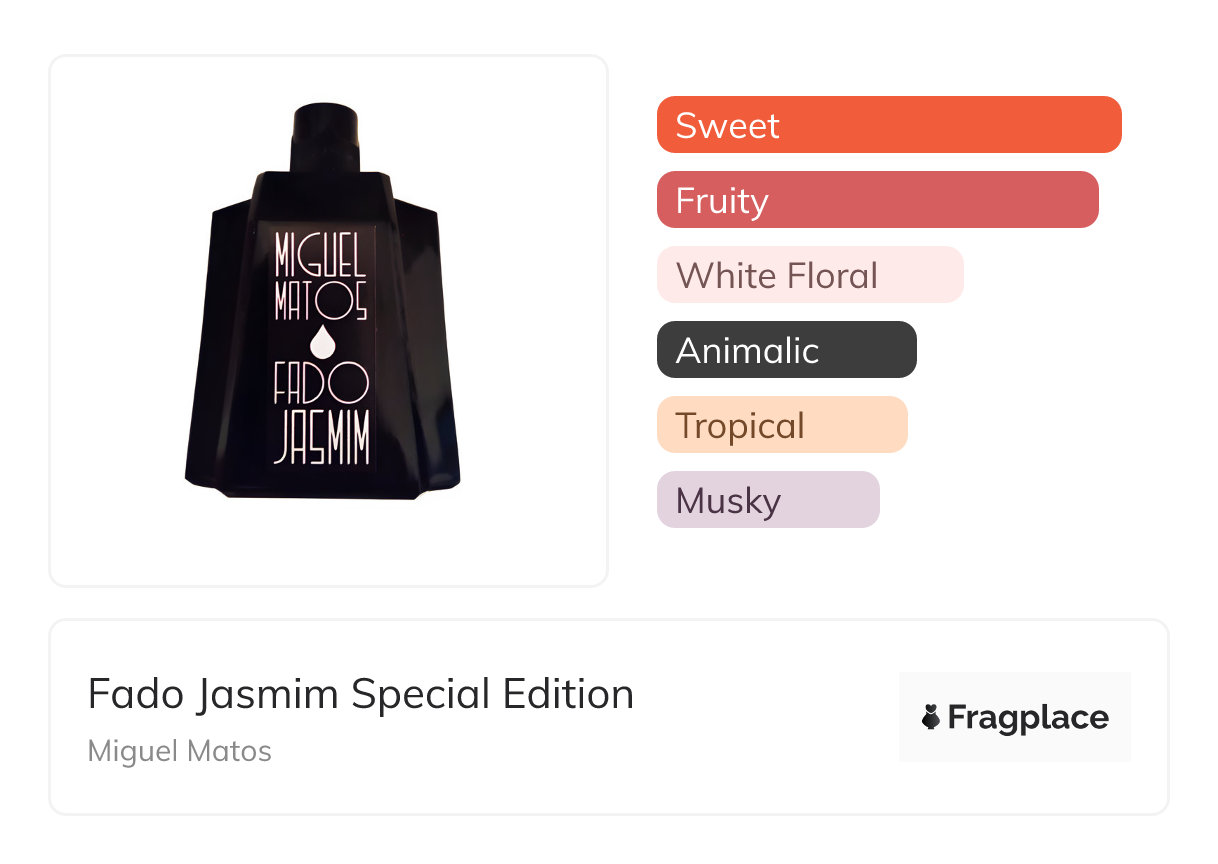
Task: Click the Tropical accord bar
Action: (781, 425)
